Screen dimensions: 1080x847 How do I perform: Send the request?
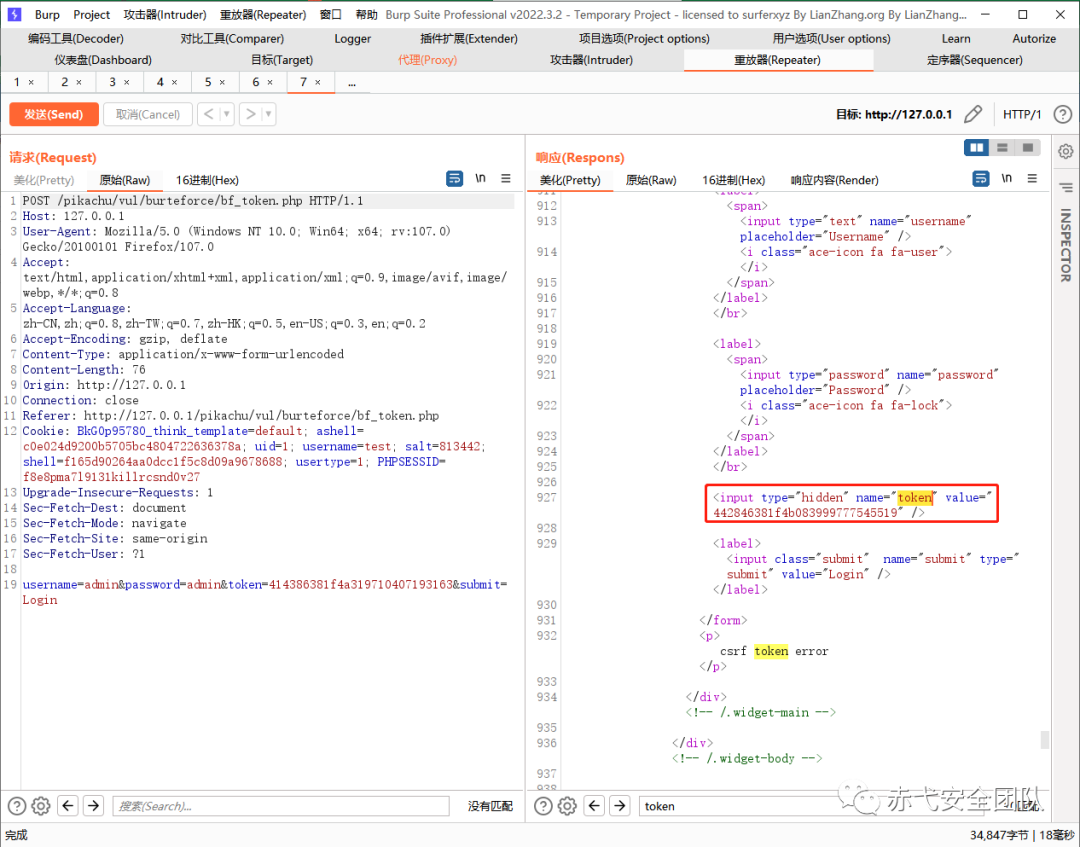(54, 114)
